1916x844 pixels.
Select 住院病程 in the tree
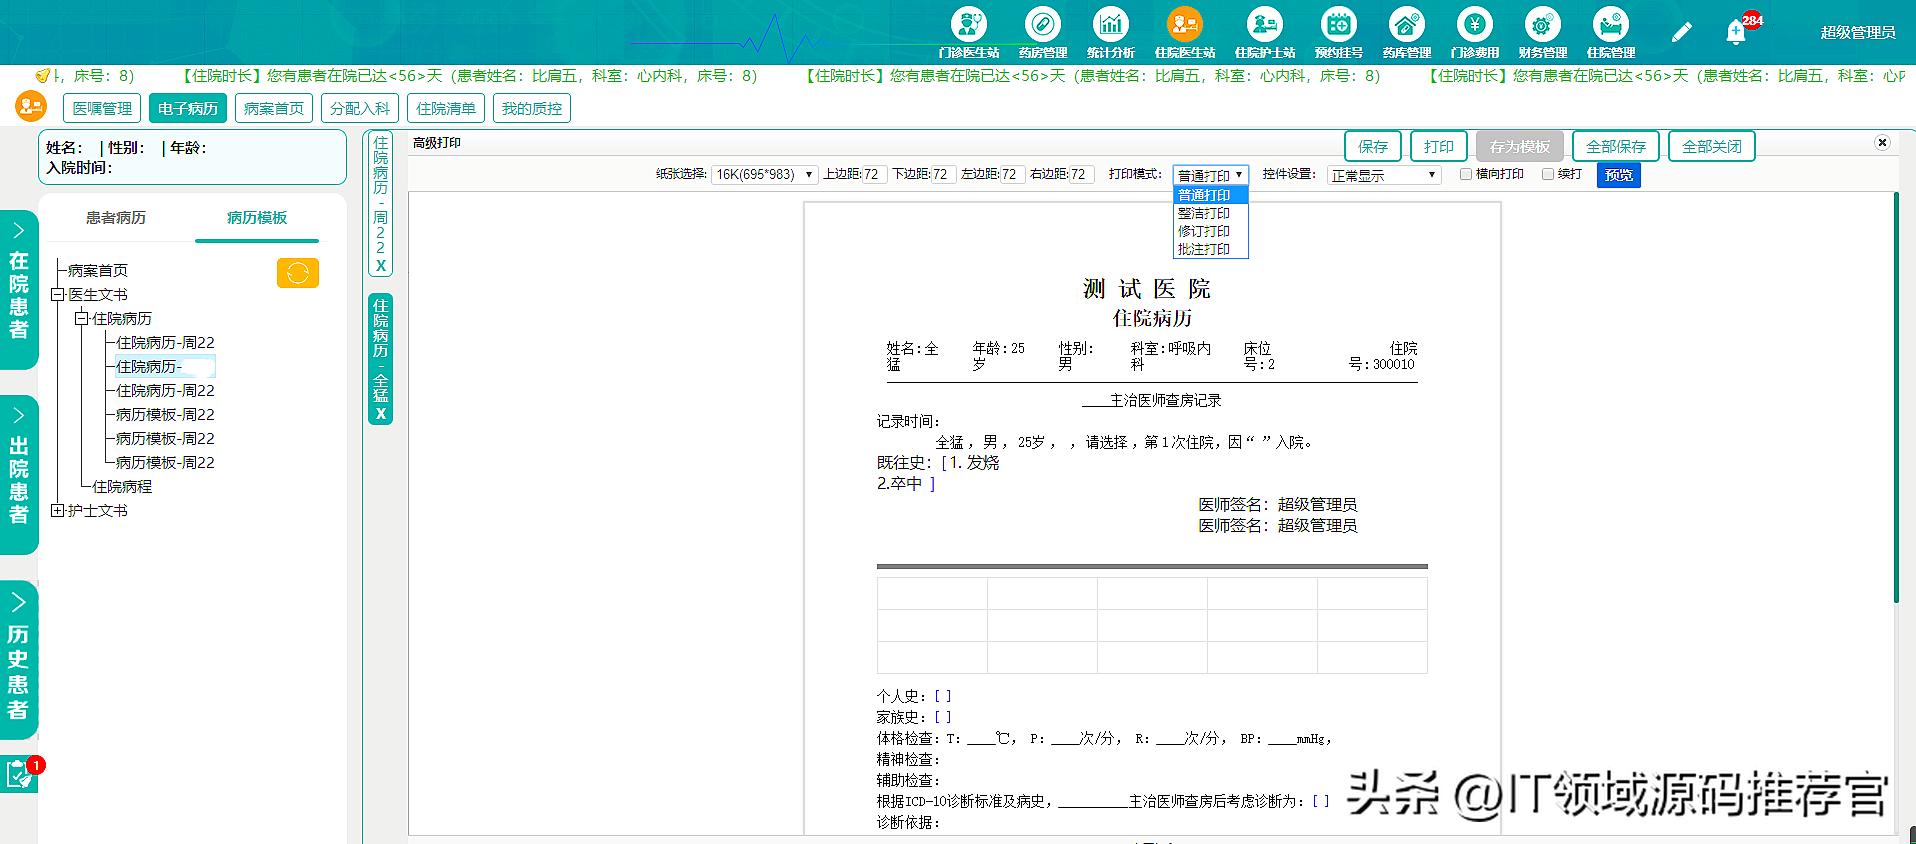[x=122, y=487]
